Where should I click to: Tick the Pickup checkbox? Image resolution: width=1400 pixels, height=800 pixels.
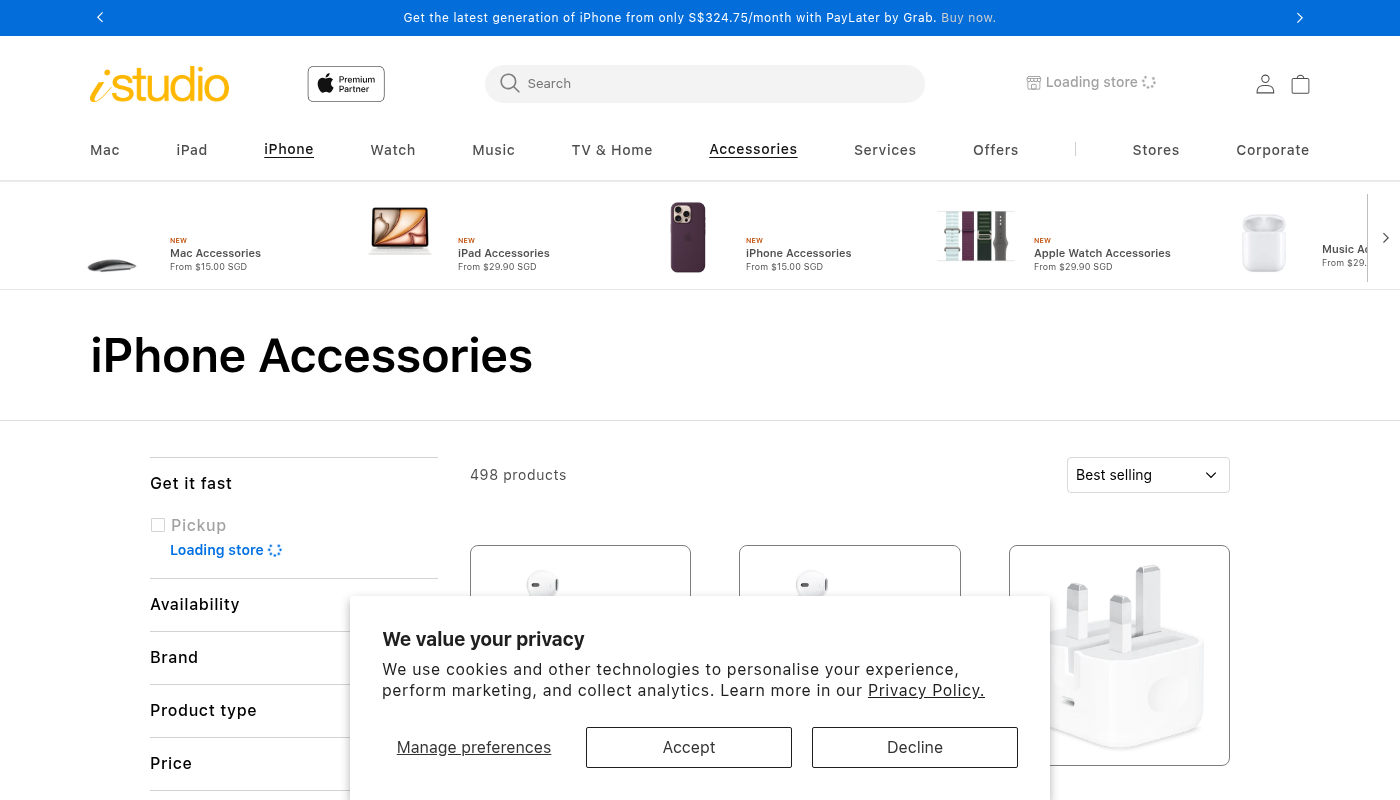(158, 525)
